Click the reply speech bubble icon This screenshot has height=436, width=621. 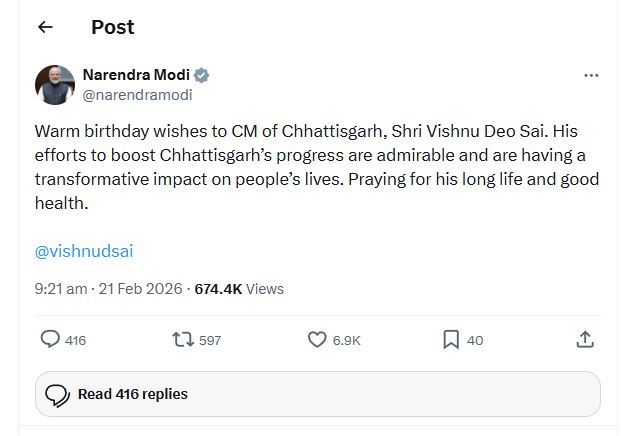[50, 340]
